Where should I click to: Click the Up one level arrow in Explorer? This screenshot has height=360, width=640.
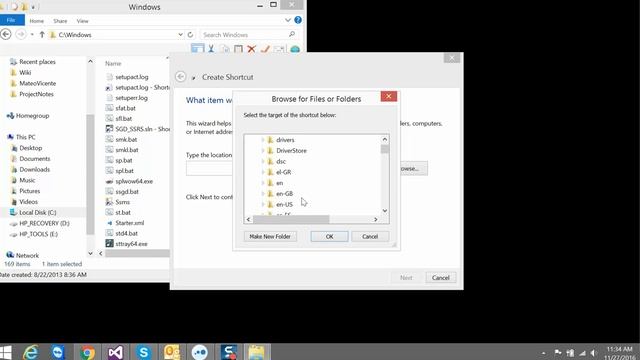point(42,35)
